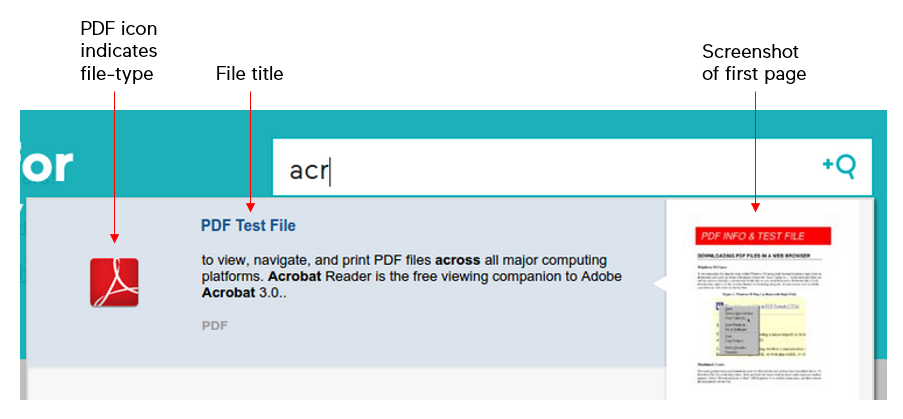Click the gray PDF file-type label

point(215,326)
